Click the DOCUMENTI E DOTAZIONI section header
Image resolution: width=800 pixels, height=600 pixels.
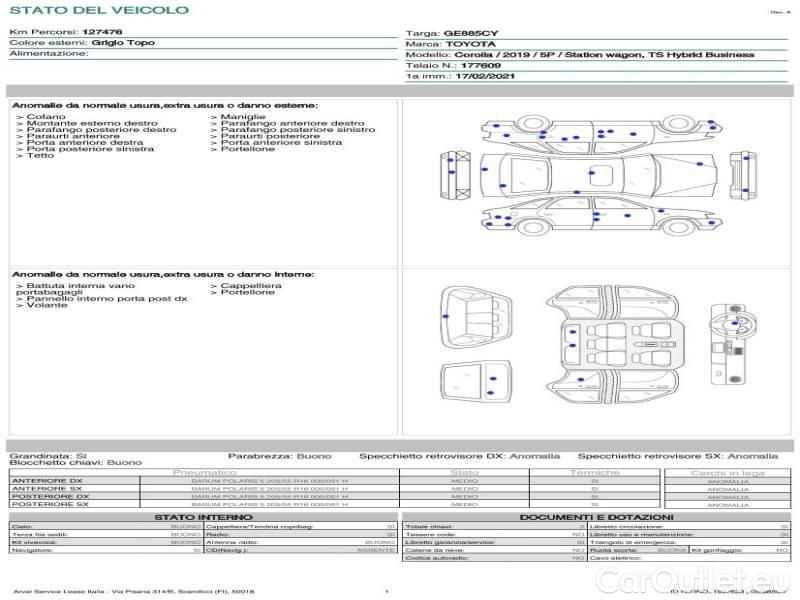596,516
